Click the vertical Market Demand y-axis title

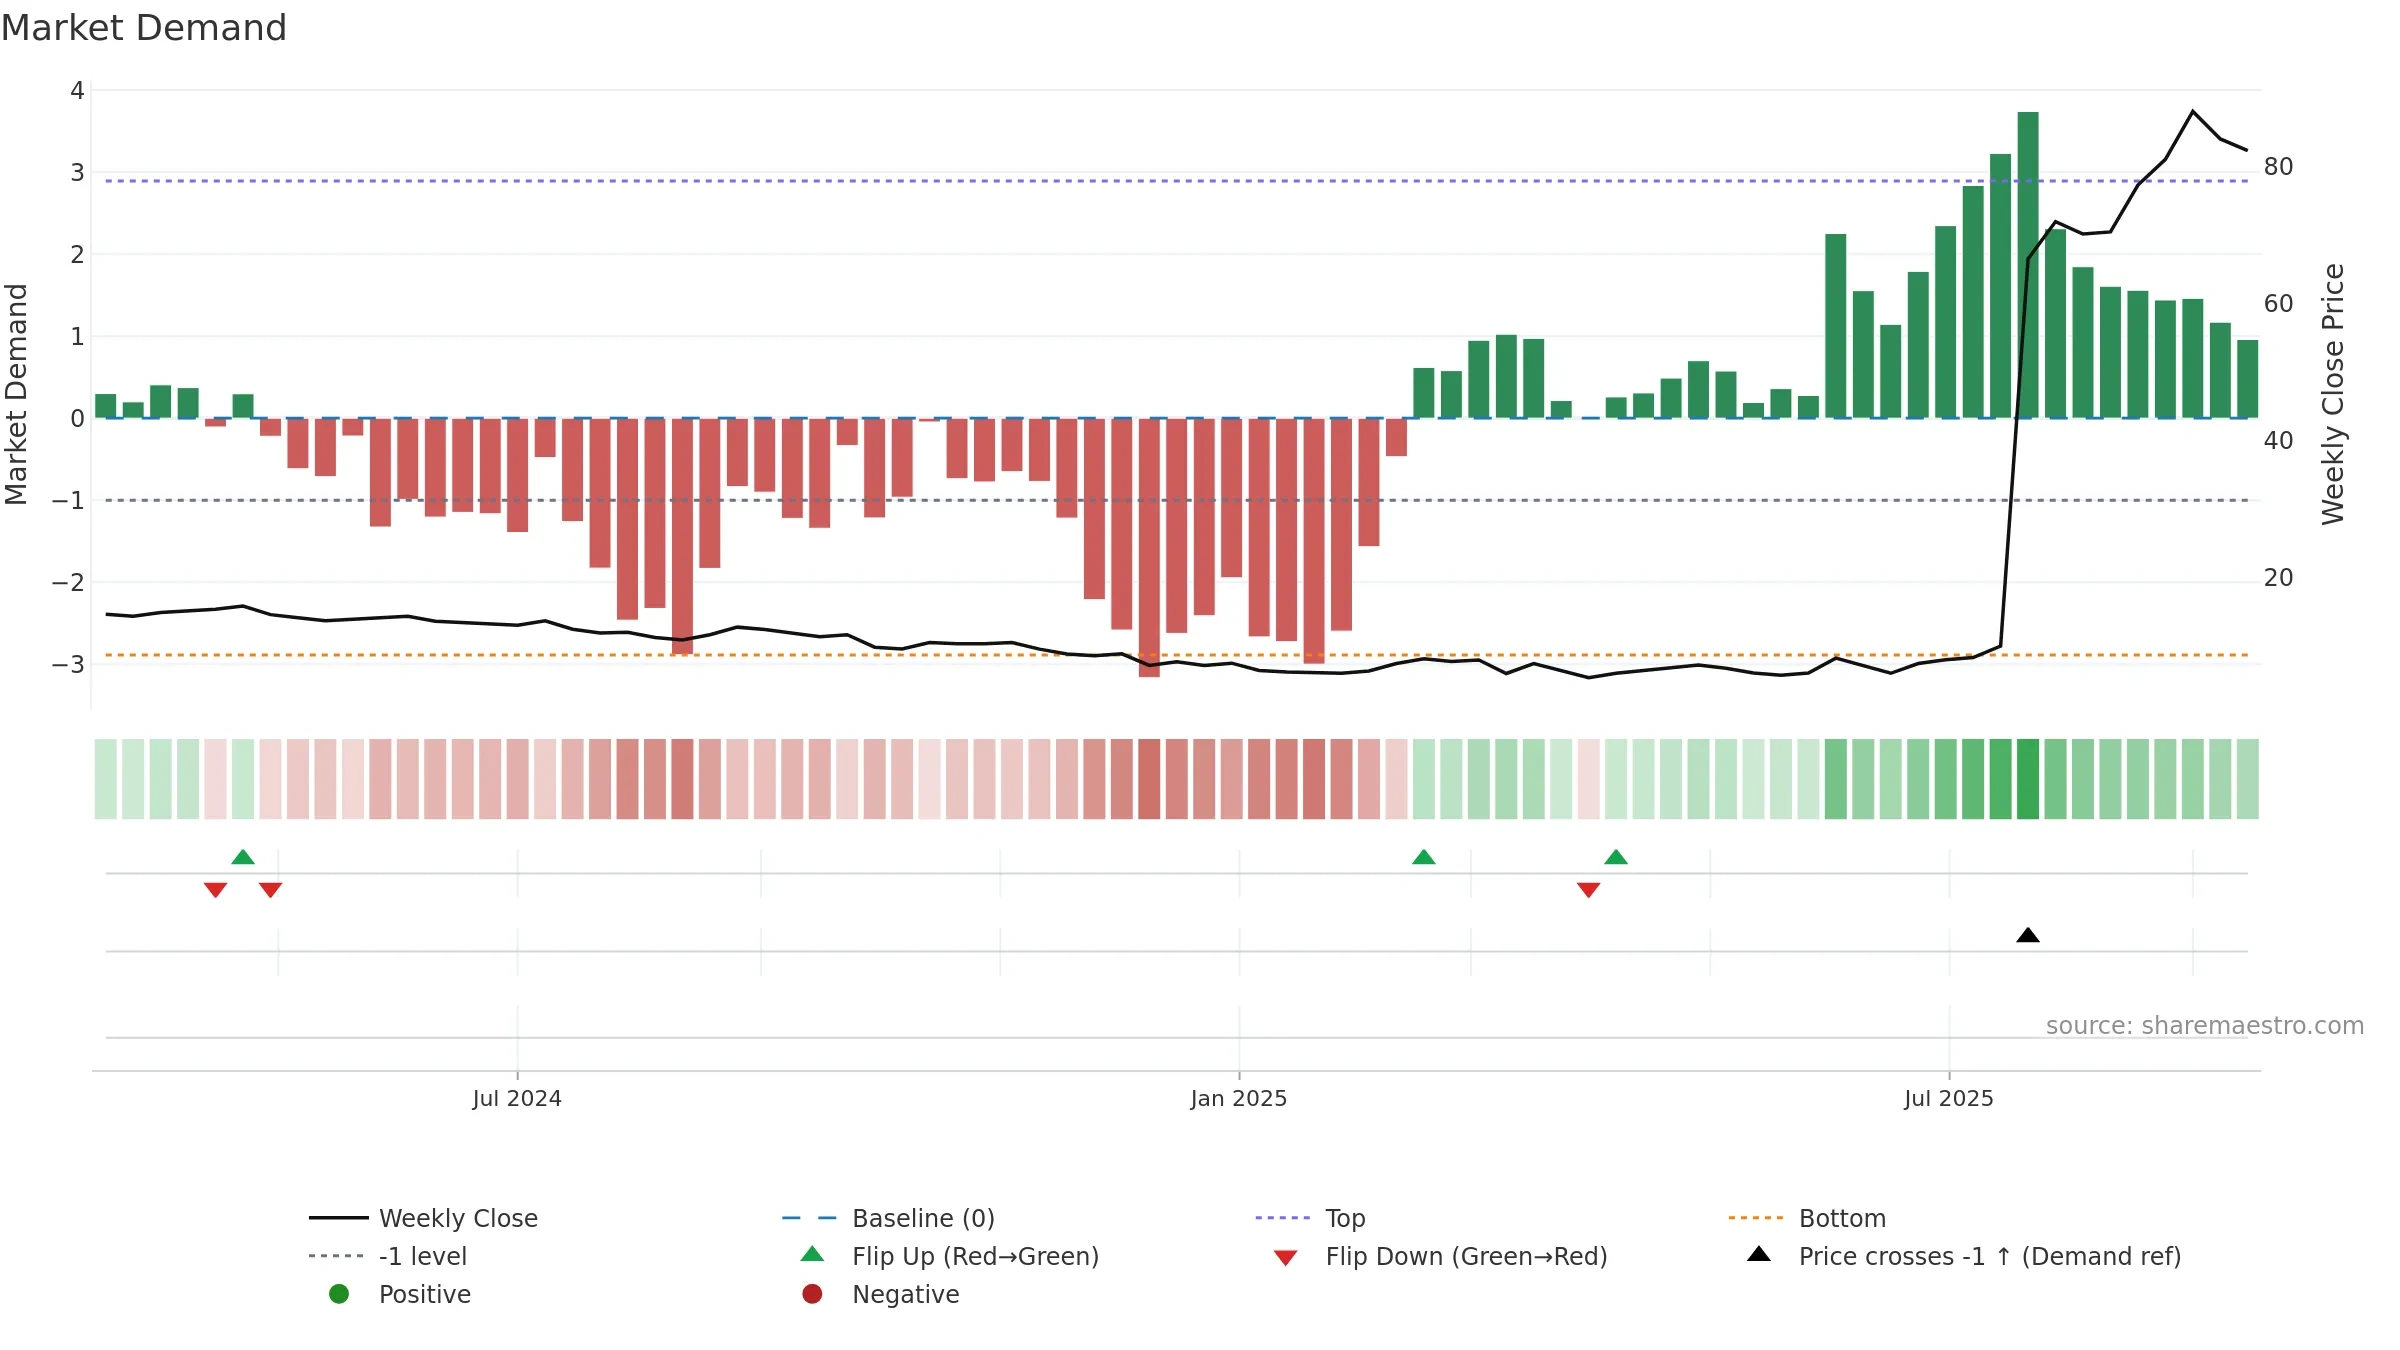coord(16,394)
